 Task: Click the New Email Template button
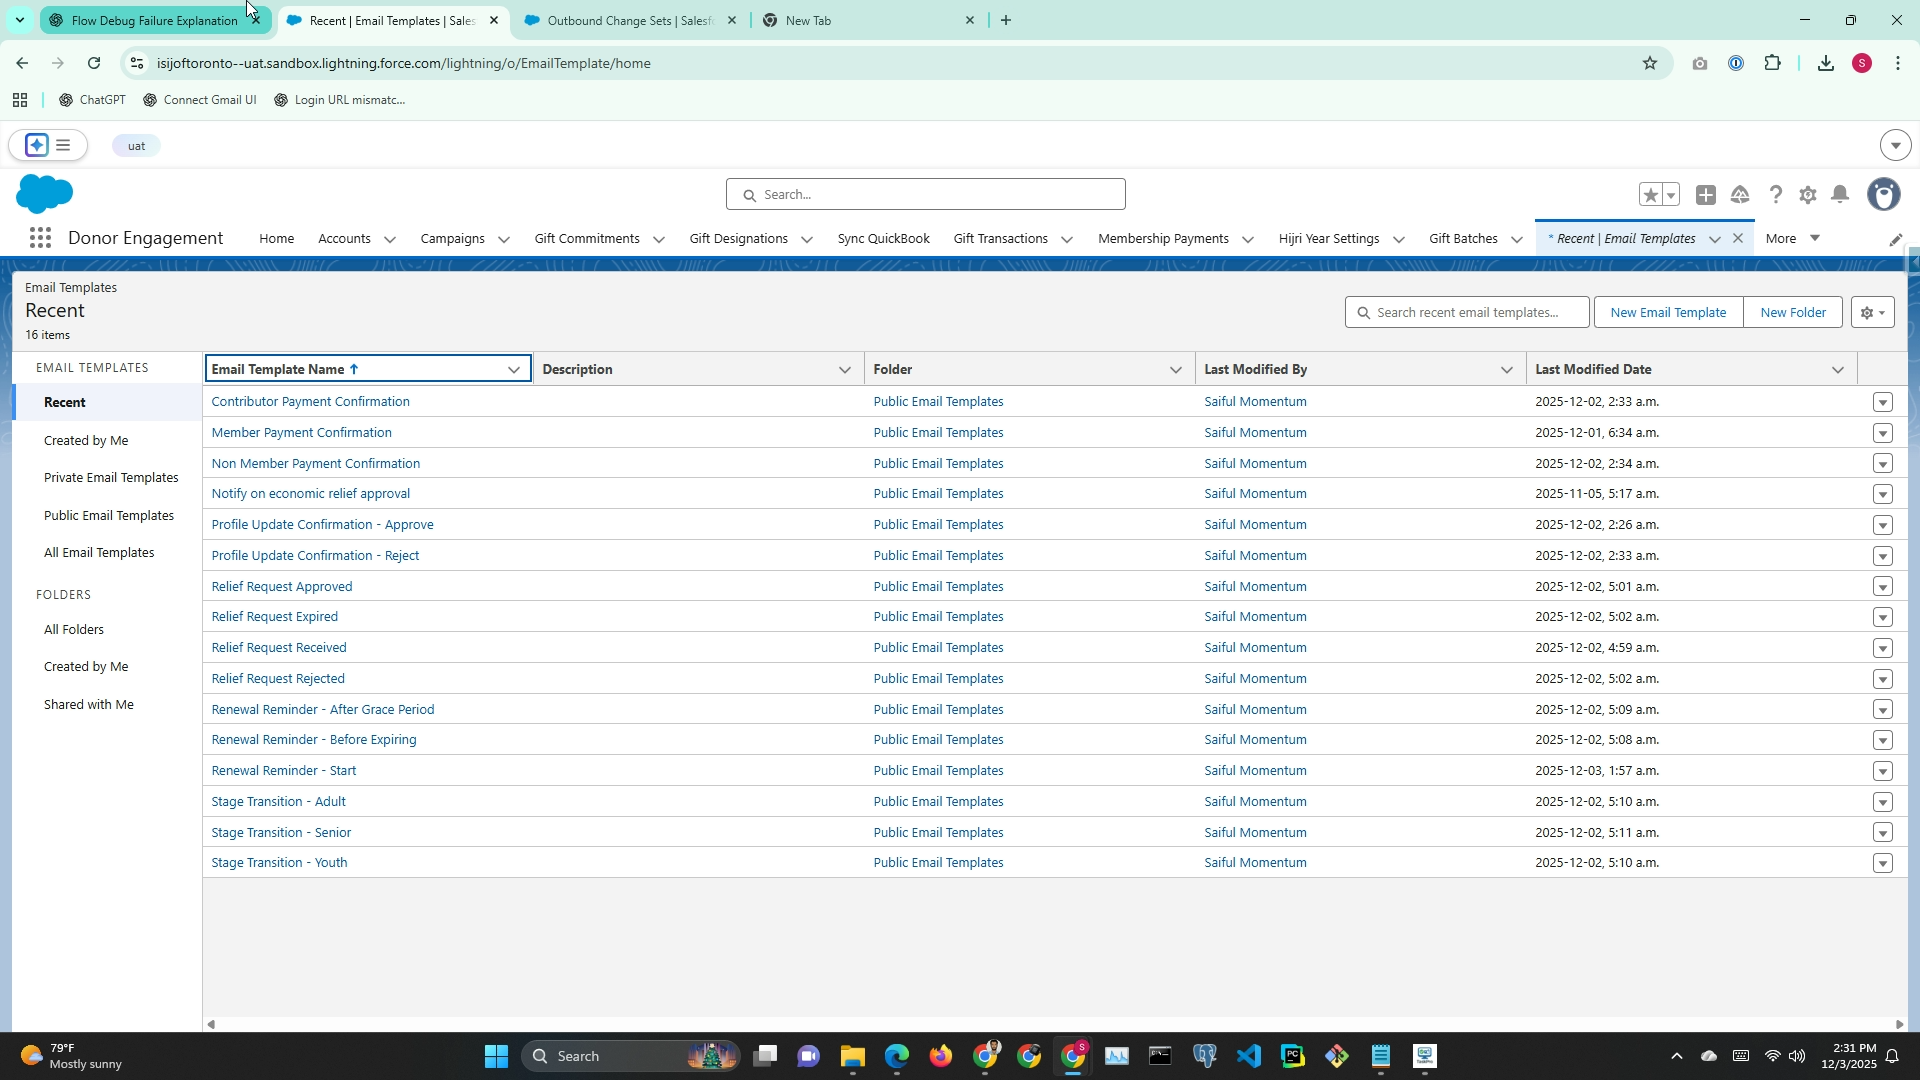coord(1668,313)
